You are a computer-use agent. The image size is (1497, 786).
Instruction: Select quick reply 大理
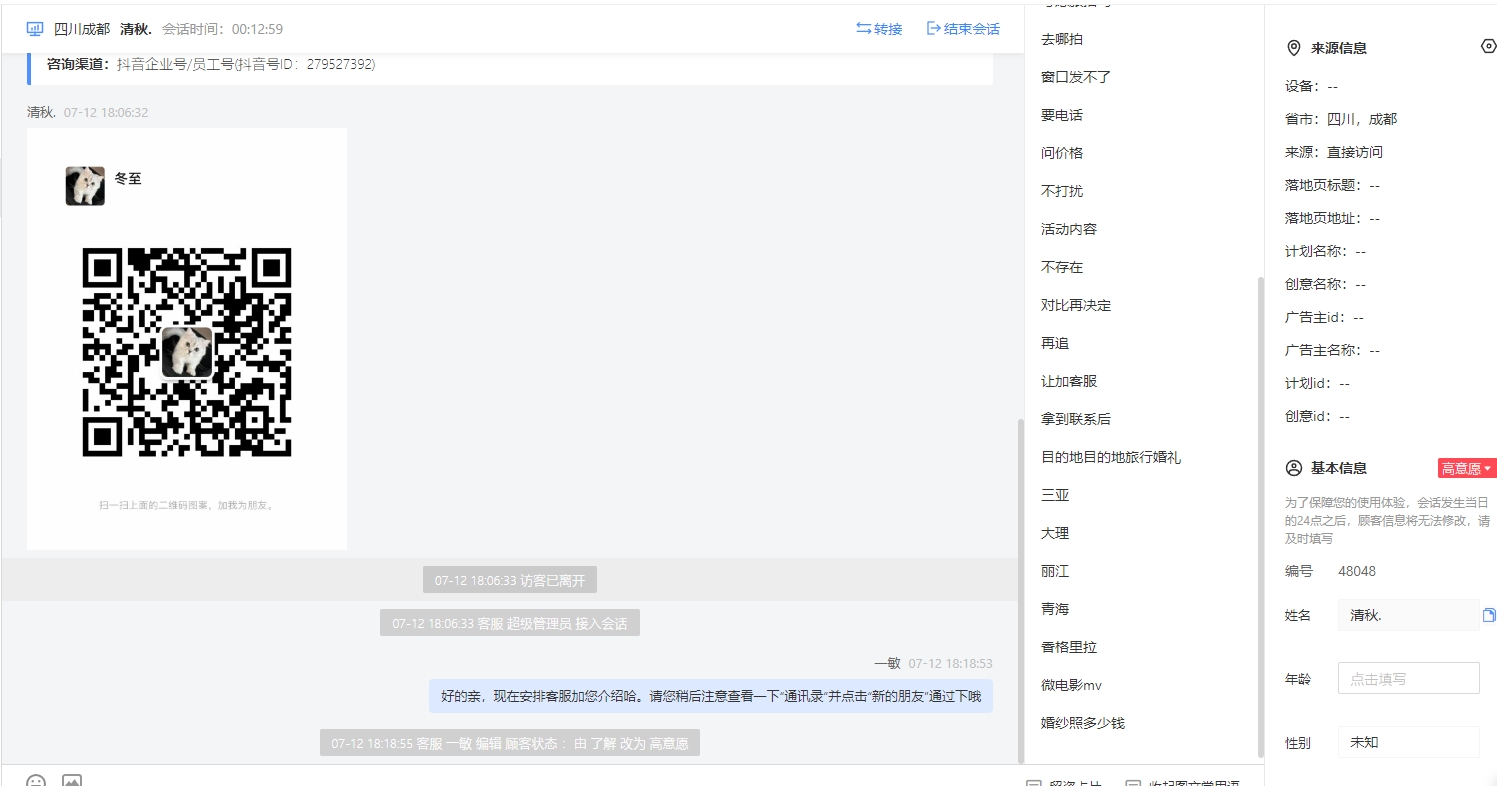tap(1055, 533)
